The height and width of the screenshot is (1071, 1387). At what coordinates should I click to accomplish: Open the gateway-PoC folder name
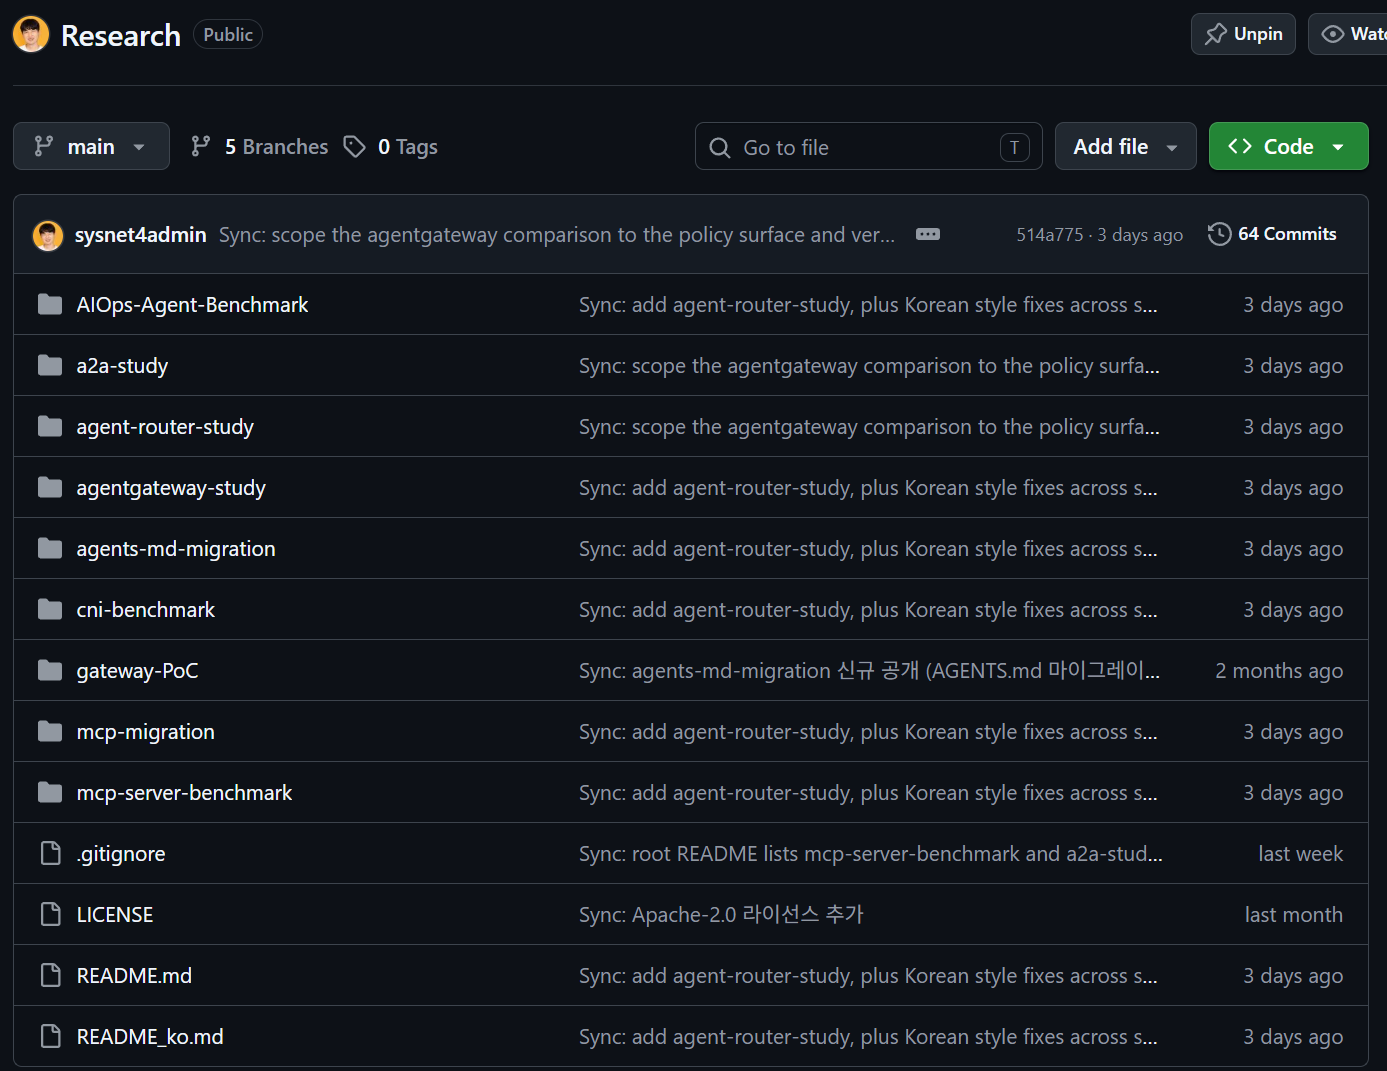click(138, 671)
